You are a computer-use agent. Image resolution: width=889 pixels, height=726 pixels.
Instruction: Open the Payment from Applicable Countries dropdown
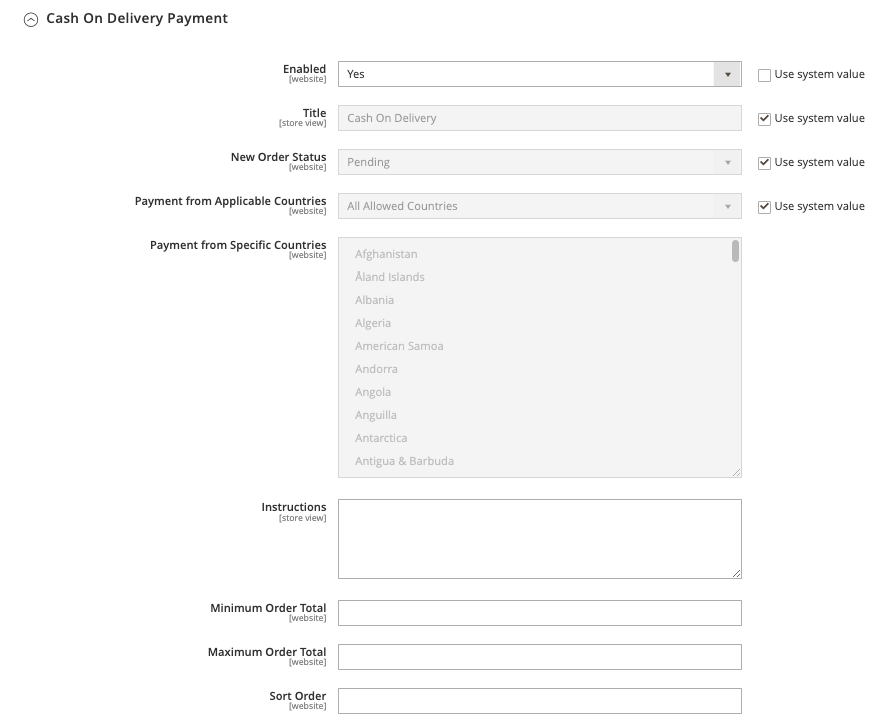[x=539, y=206]
